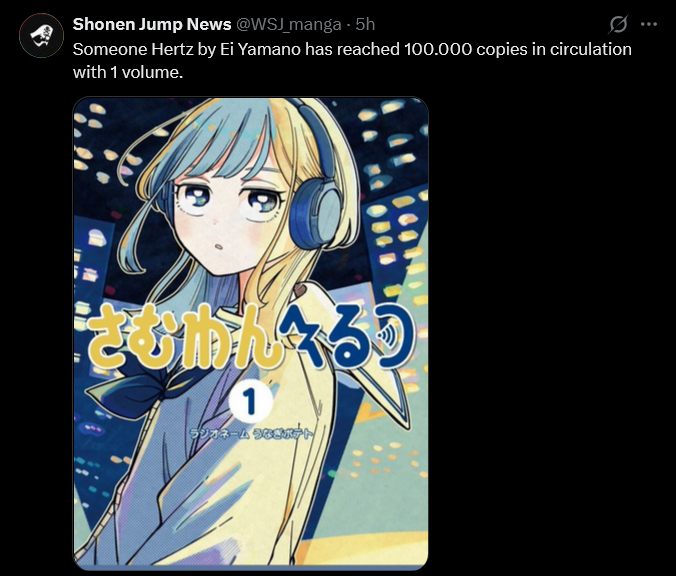
Task: Click the small subtitle ラジオネーム うなぎポテト
Action: coord(250,433)
